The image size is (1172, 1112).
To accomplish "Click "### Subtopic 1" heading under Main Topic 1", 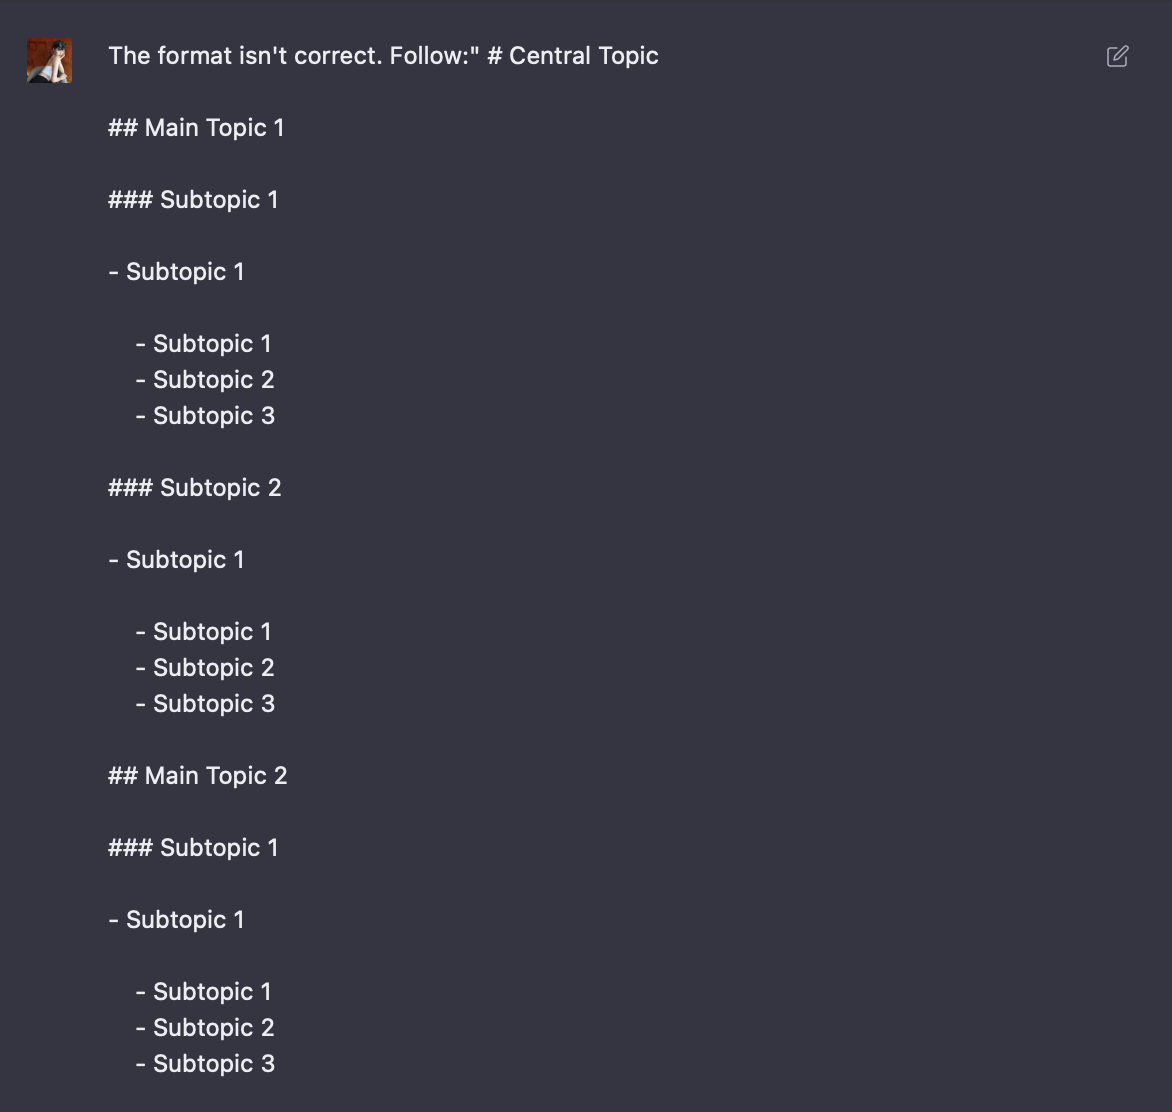I will 193,200.
